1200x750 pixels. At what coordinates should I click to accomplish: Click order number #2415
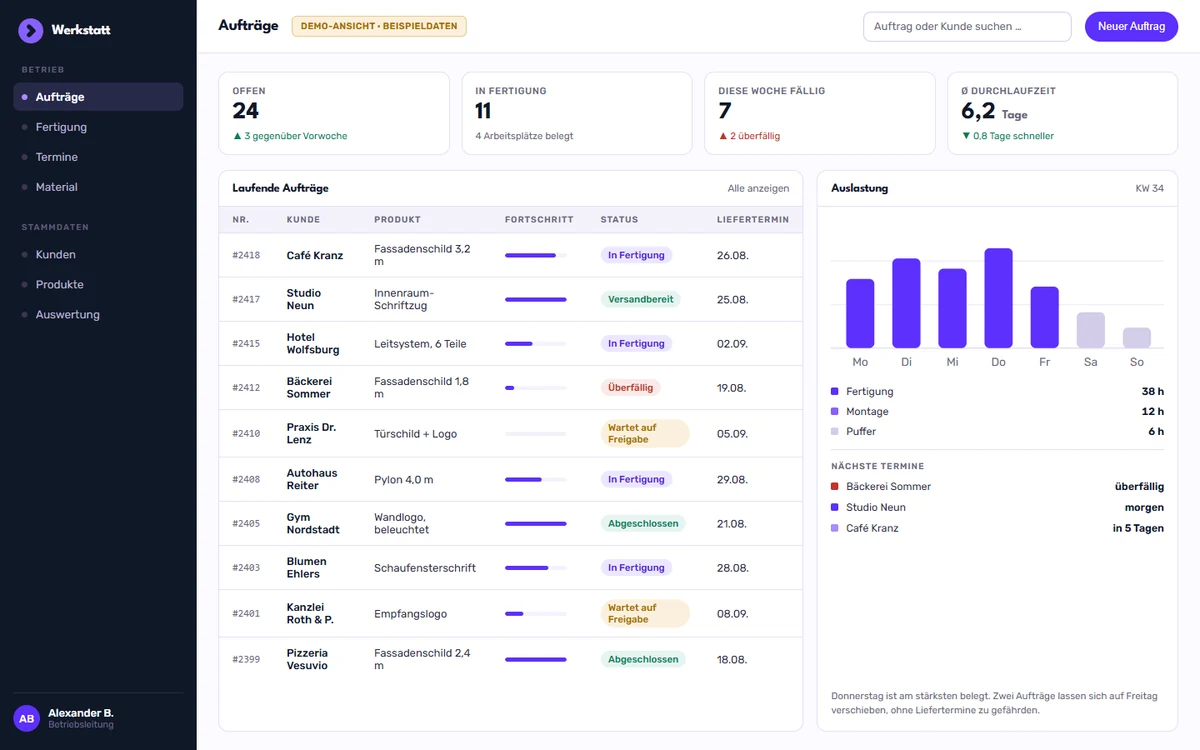coord(246,343)
